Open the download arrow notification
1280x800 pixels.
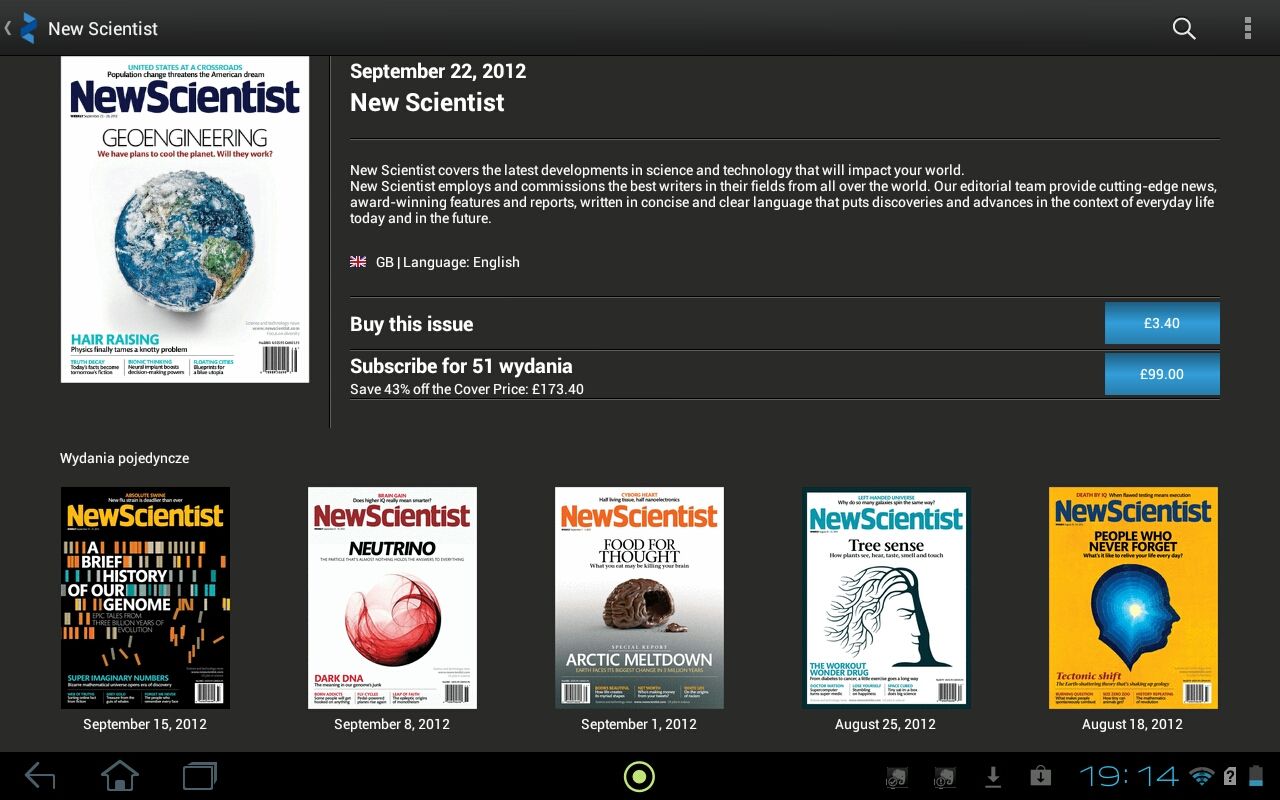click(993, 776)
